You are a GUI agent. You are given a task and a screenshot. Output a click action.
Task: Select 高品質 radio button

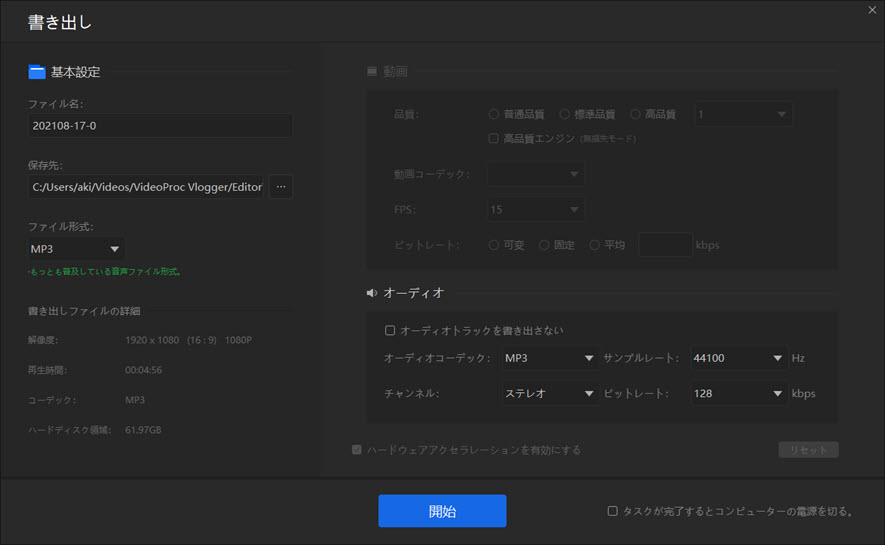coord(635,114)
